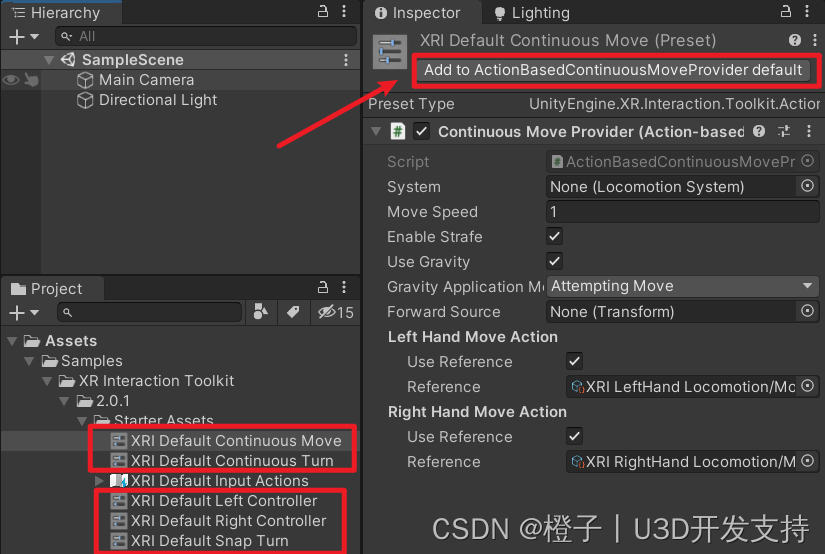Screen dimensions: 825x554
Task: Open preset help documentation icon
Action: coord(794,40)
